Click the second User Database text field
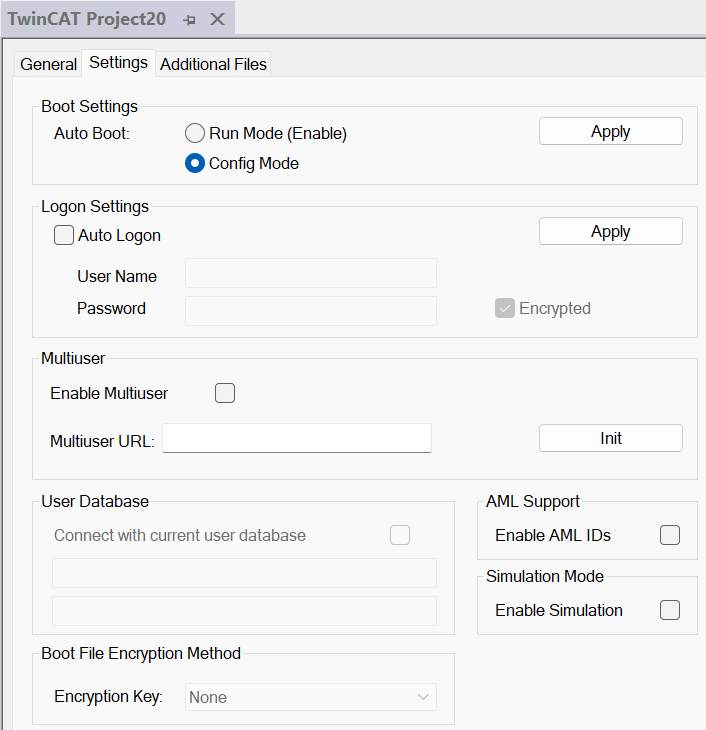 pos(244,611)
